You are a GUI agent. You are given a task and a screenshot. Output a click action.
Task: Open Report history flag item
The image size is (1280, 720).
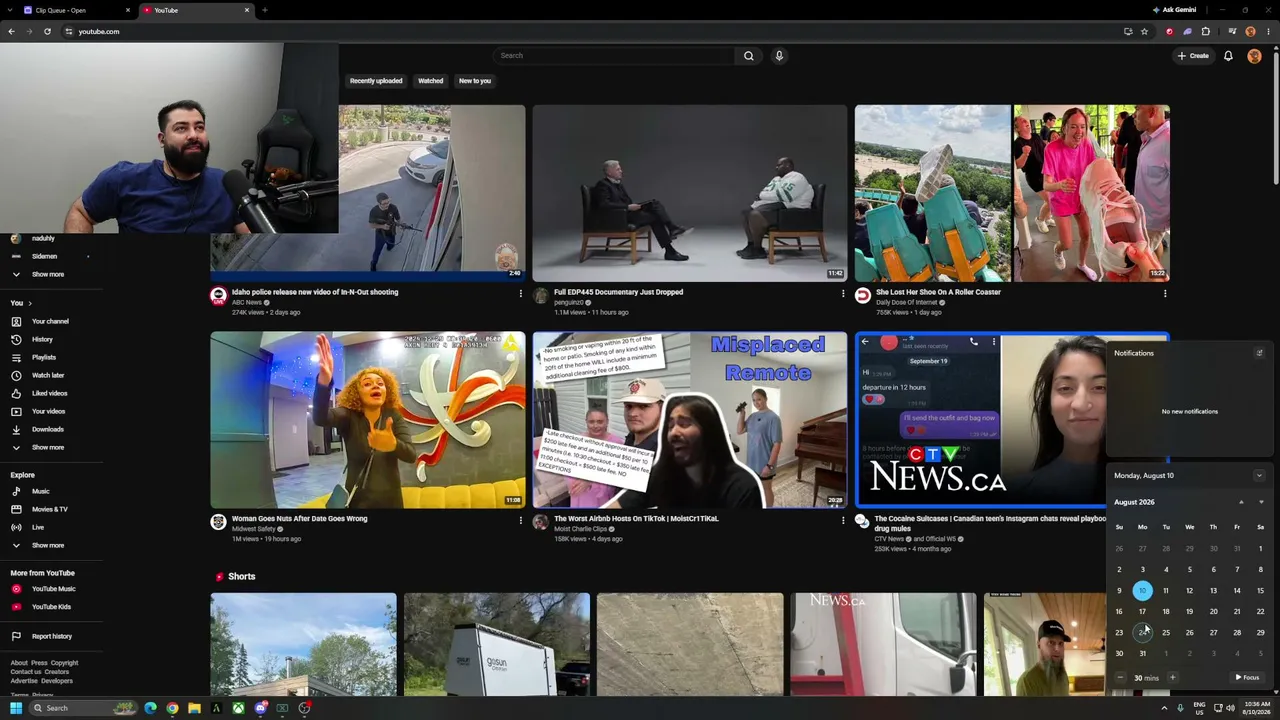click(52, 636)
